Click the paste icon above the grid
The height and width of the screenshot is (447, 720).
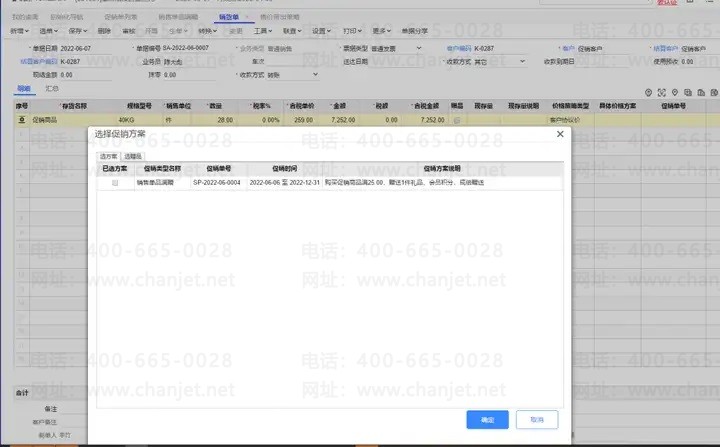(701, 92)
